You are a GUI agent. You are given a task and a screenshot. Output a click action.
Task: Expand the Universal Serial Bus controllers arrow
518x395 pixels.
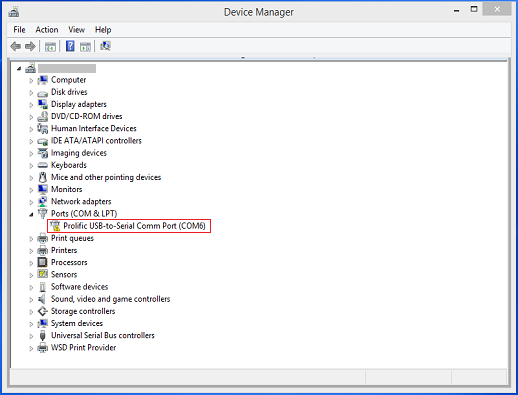(31, 336)
